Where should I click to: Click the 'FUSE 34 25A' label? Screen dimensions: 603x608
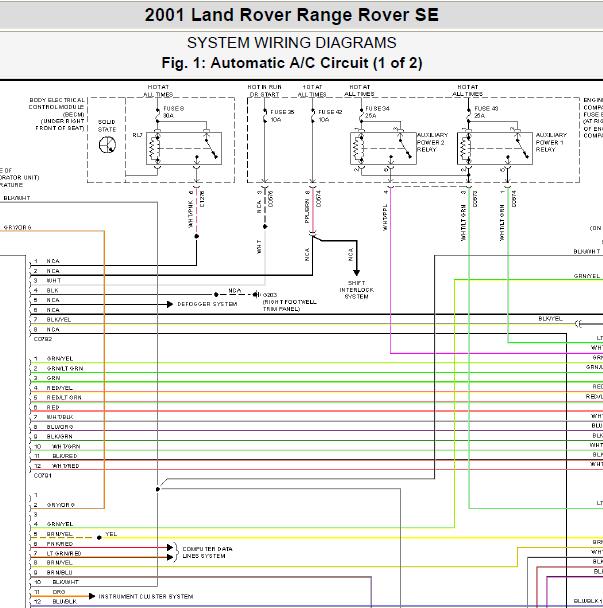377,112
